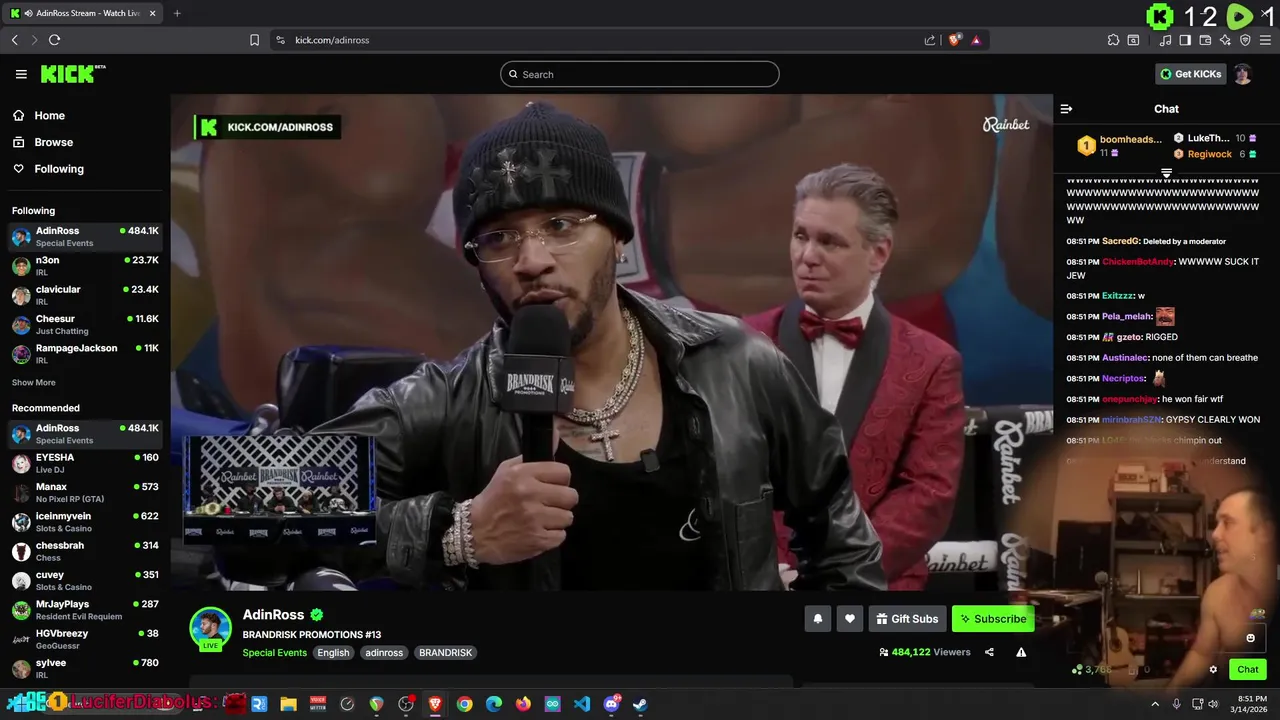Click the BRANDRISK tag
Image resolution: width=1280 pixels, height=720 pixels.
(445, 653)
